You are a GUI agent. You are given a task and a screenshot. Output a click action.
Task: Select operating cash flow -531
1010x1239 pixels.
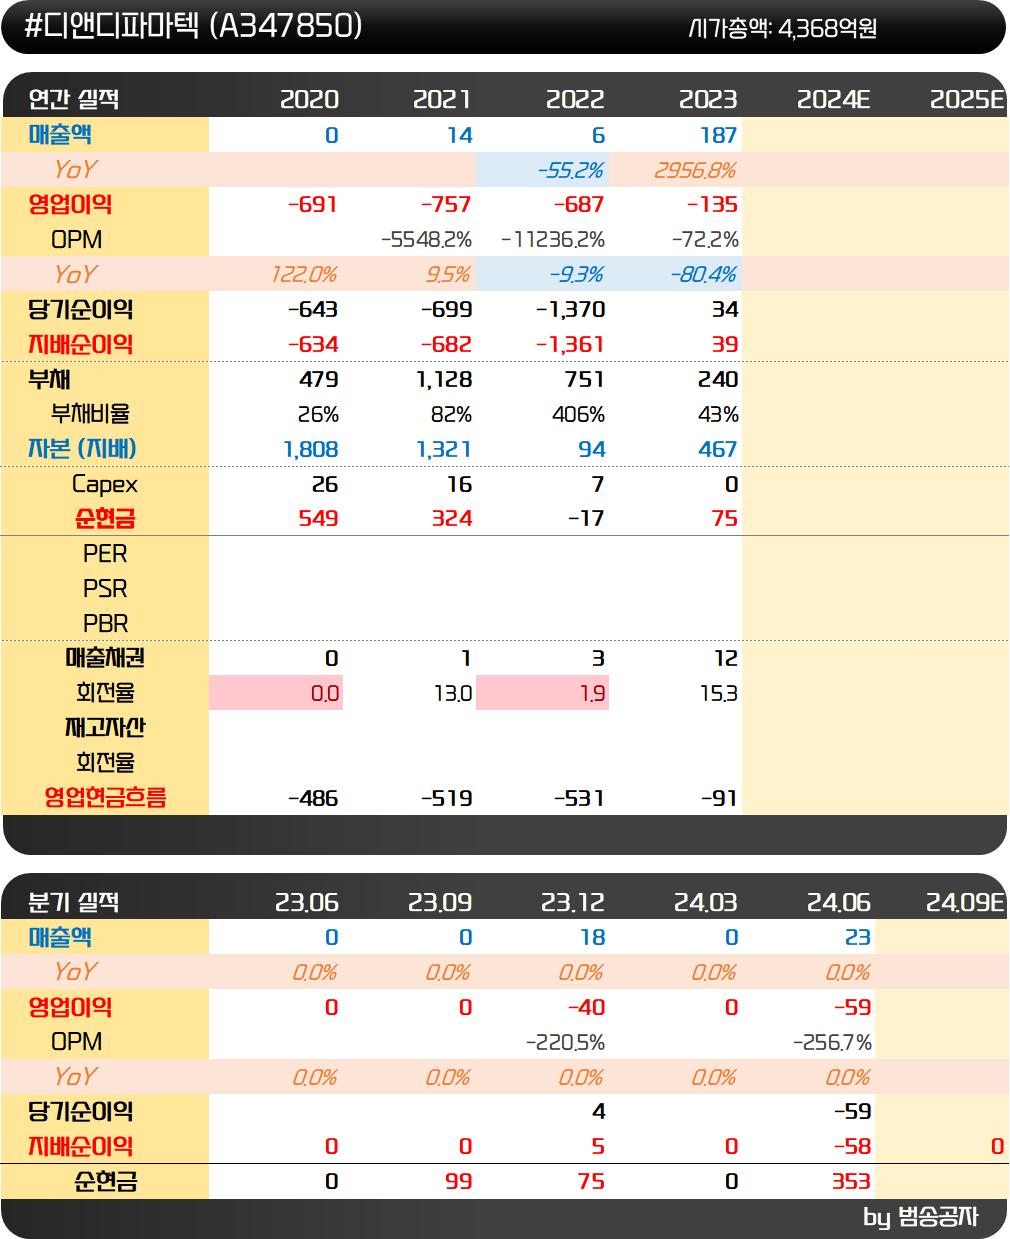coord(579,799)
